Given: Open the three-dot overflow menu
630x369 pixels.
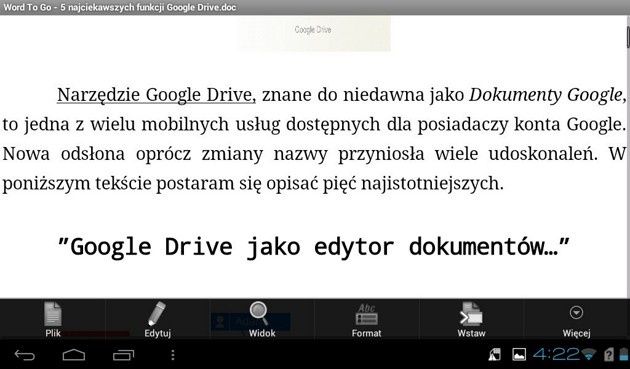Looking at the screenshot, I should pos(173,355).
